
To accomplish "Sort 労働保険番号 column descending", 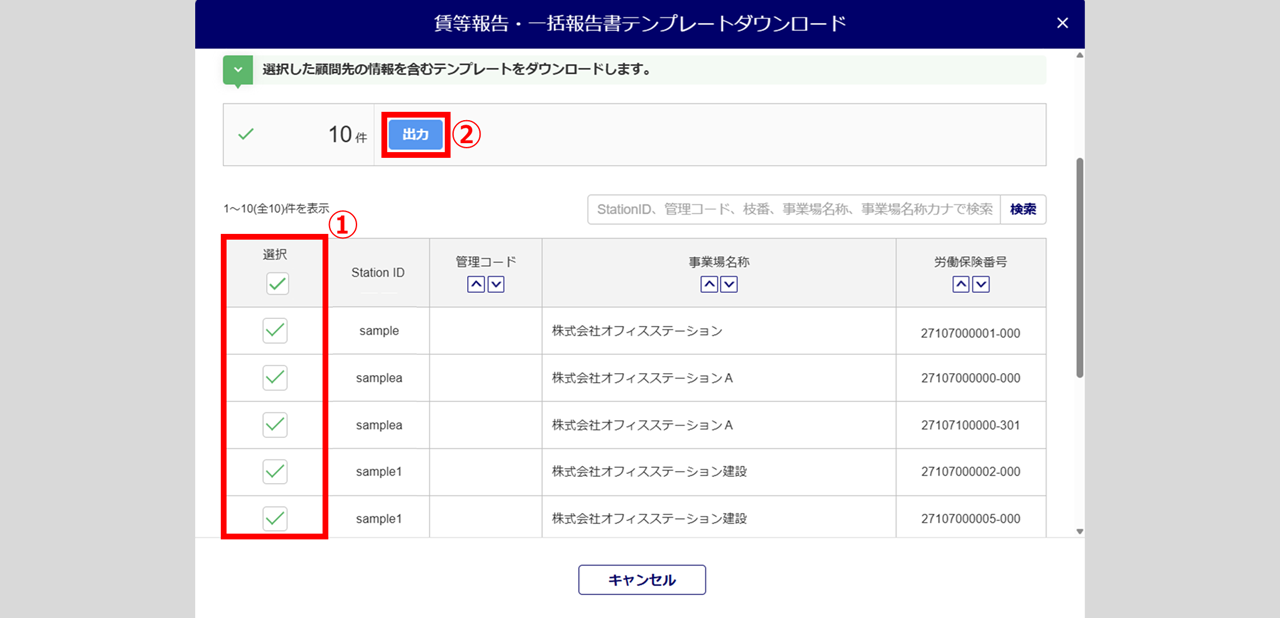I will (981, 284).
